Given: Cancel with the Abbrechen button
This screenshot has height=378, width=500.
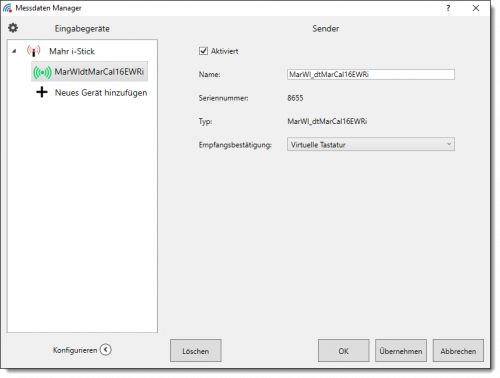Looking at the screenshot, I should click(458, 351).
